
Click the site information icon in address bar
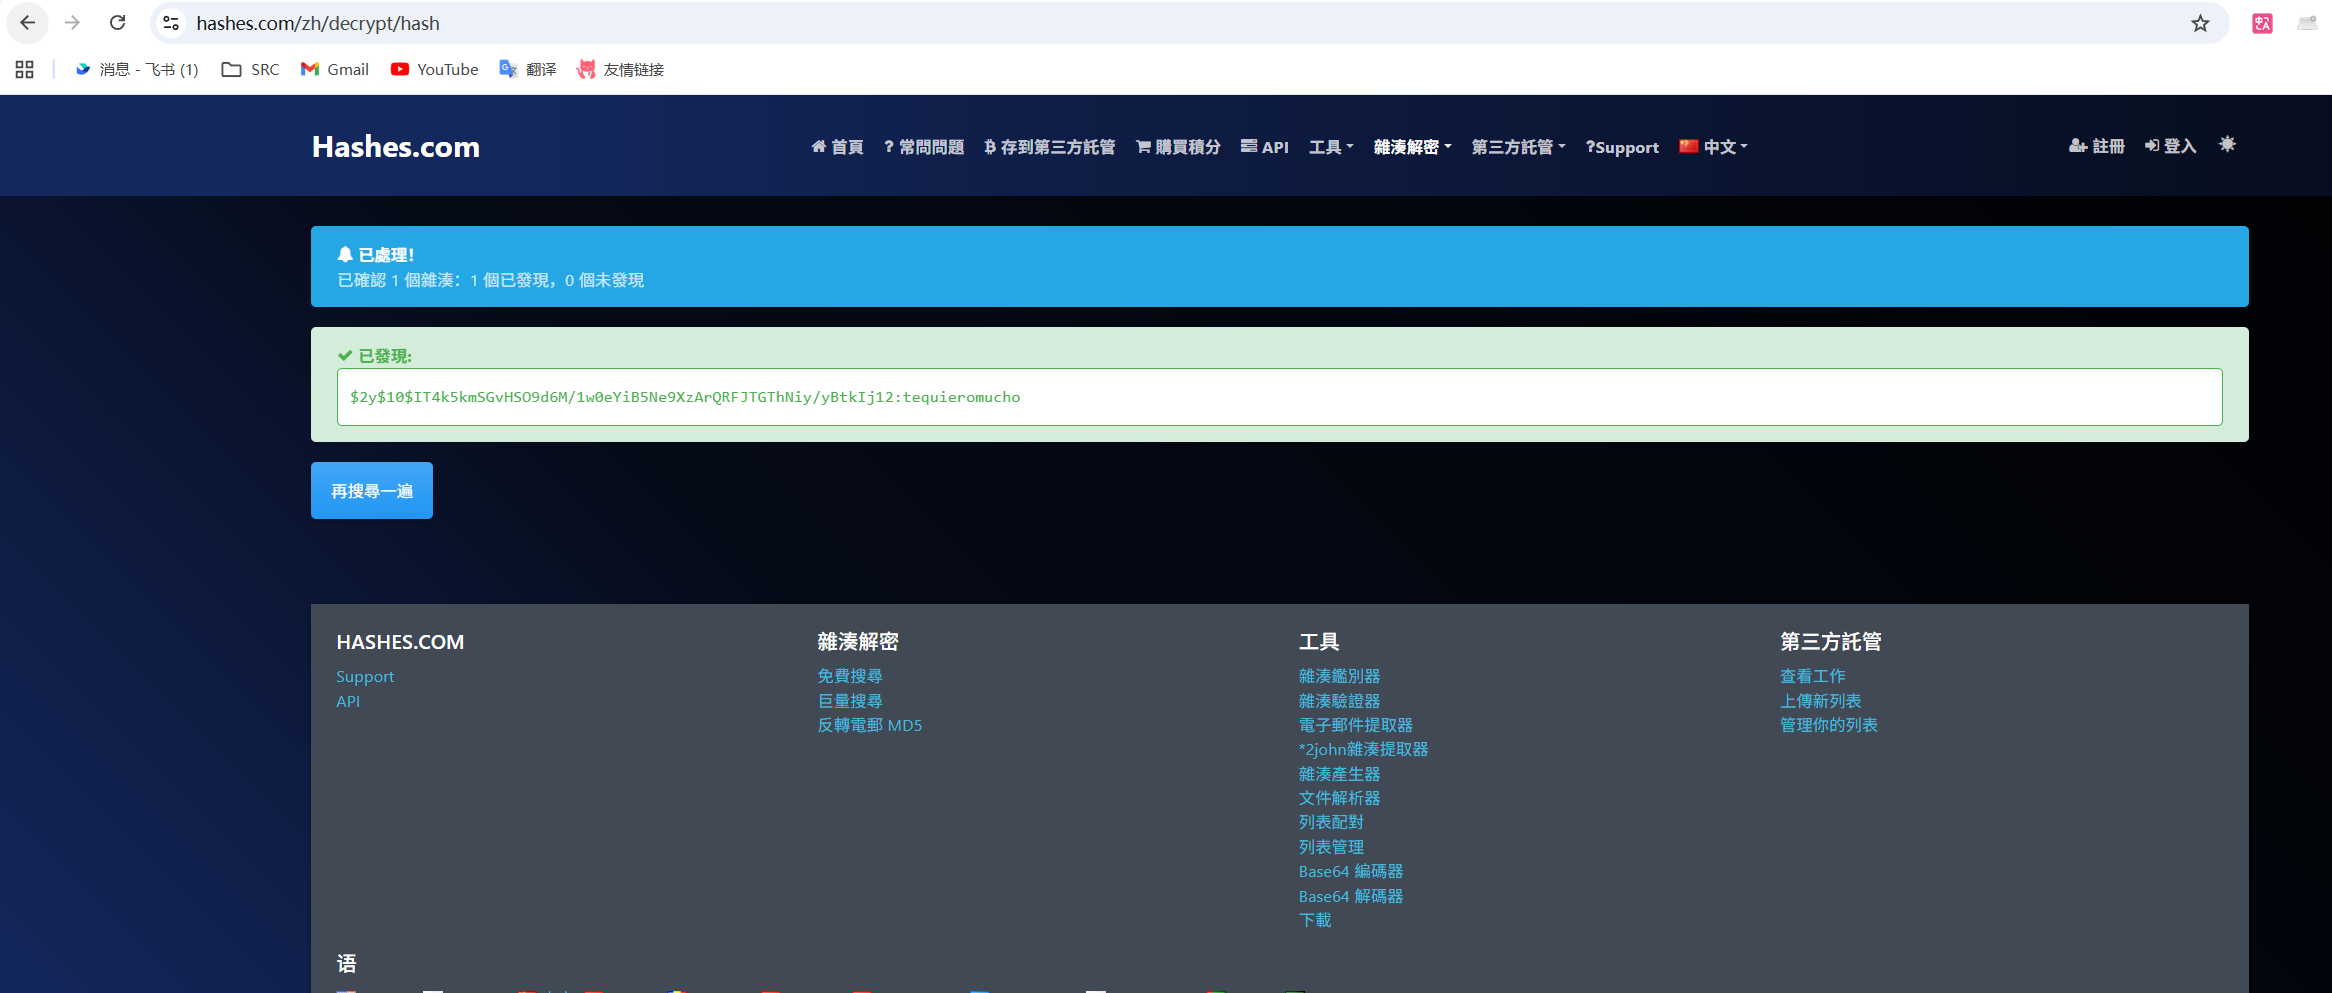[x=171, y=23]
